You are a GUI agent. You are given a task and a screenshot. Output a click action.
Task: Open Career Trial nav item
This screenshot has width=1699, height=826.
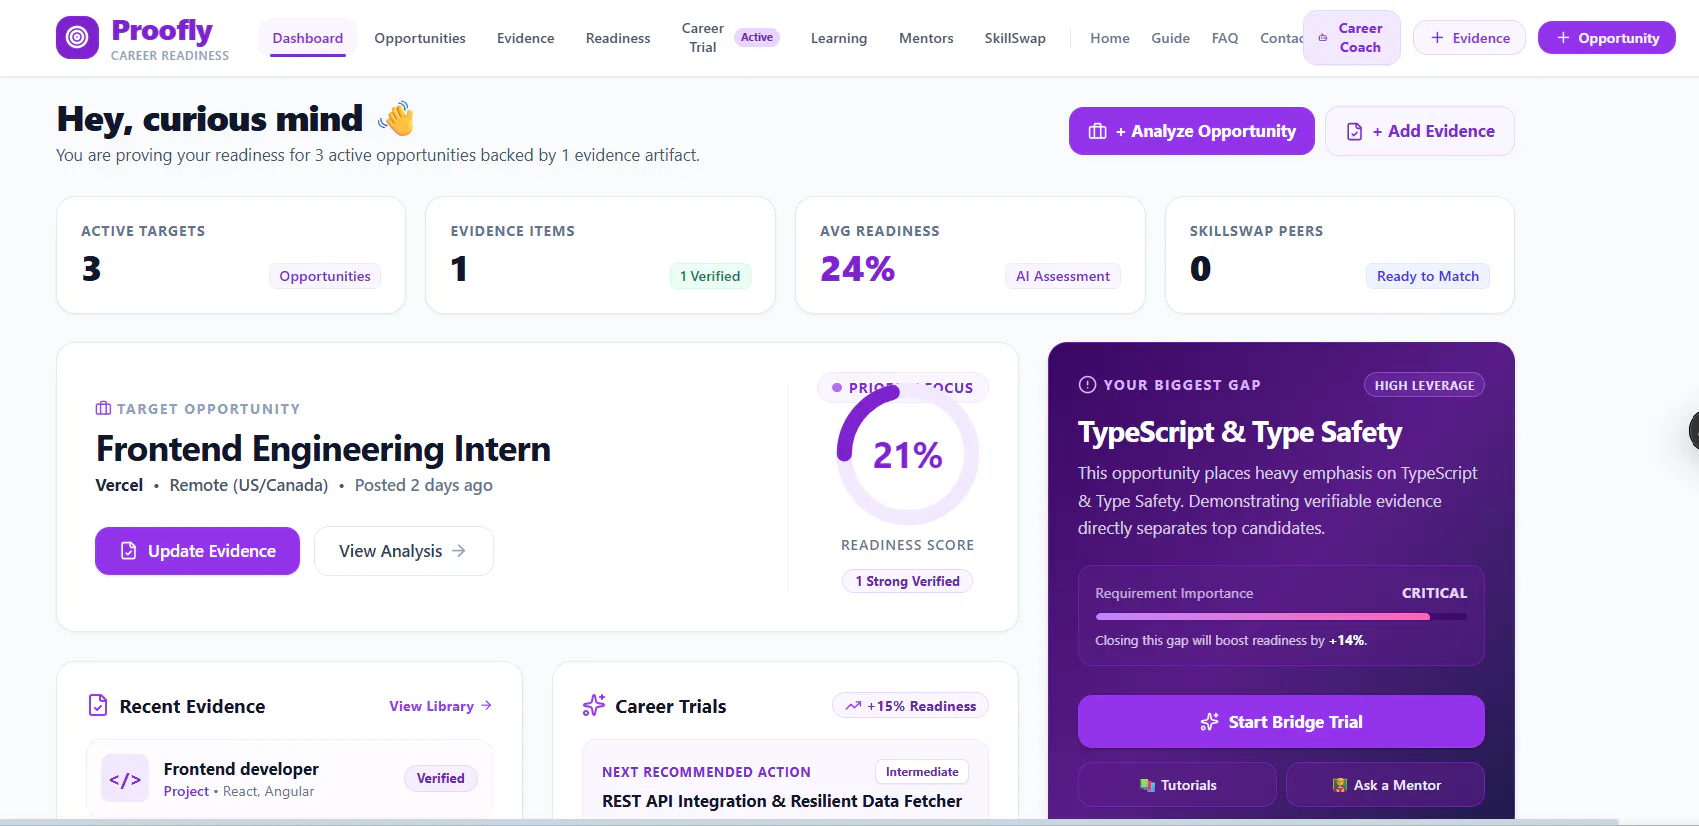[703, 38]
